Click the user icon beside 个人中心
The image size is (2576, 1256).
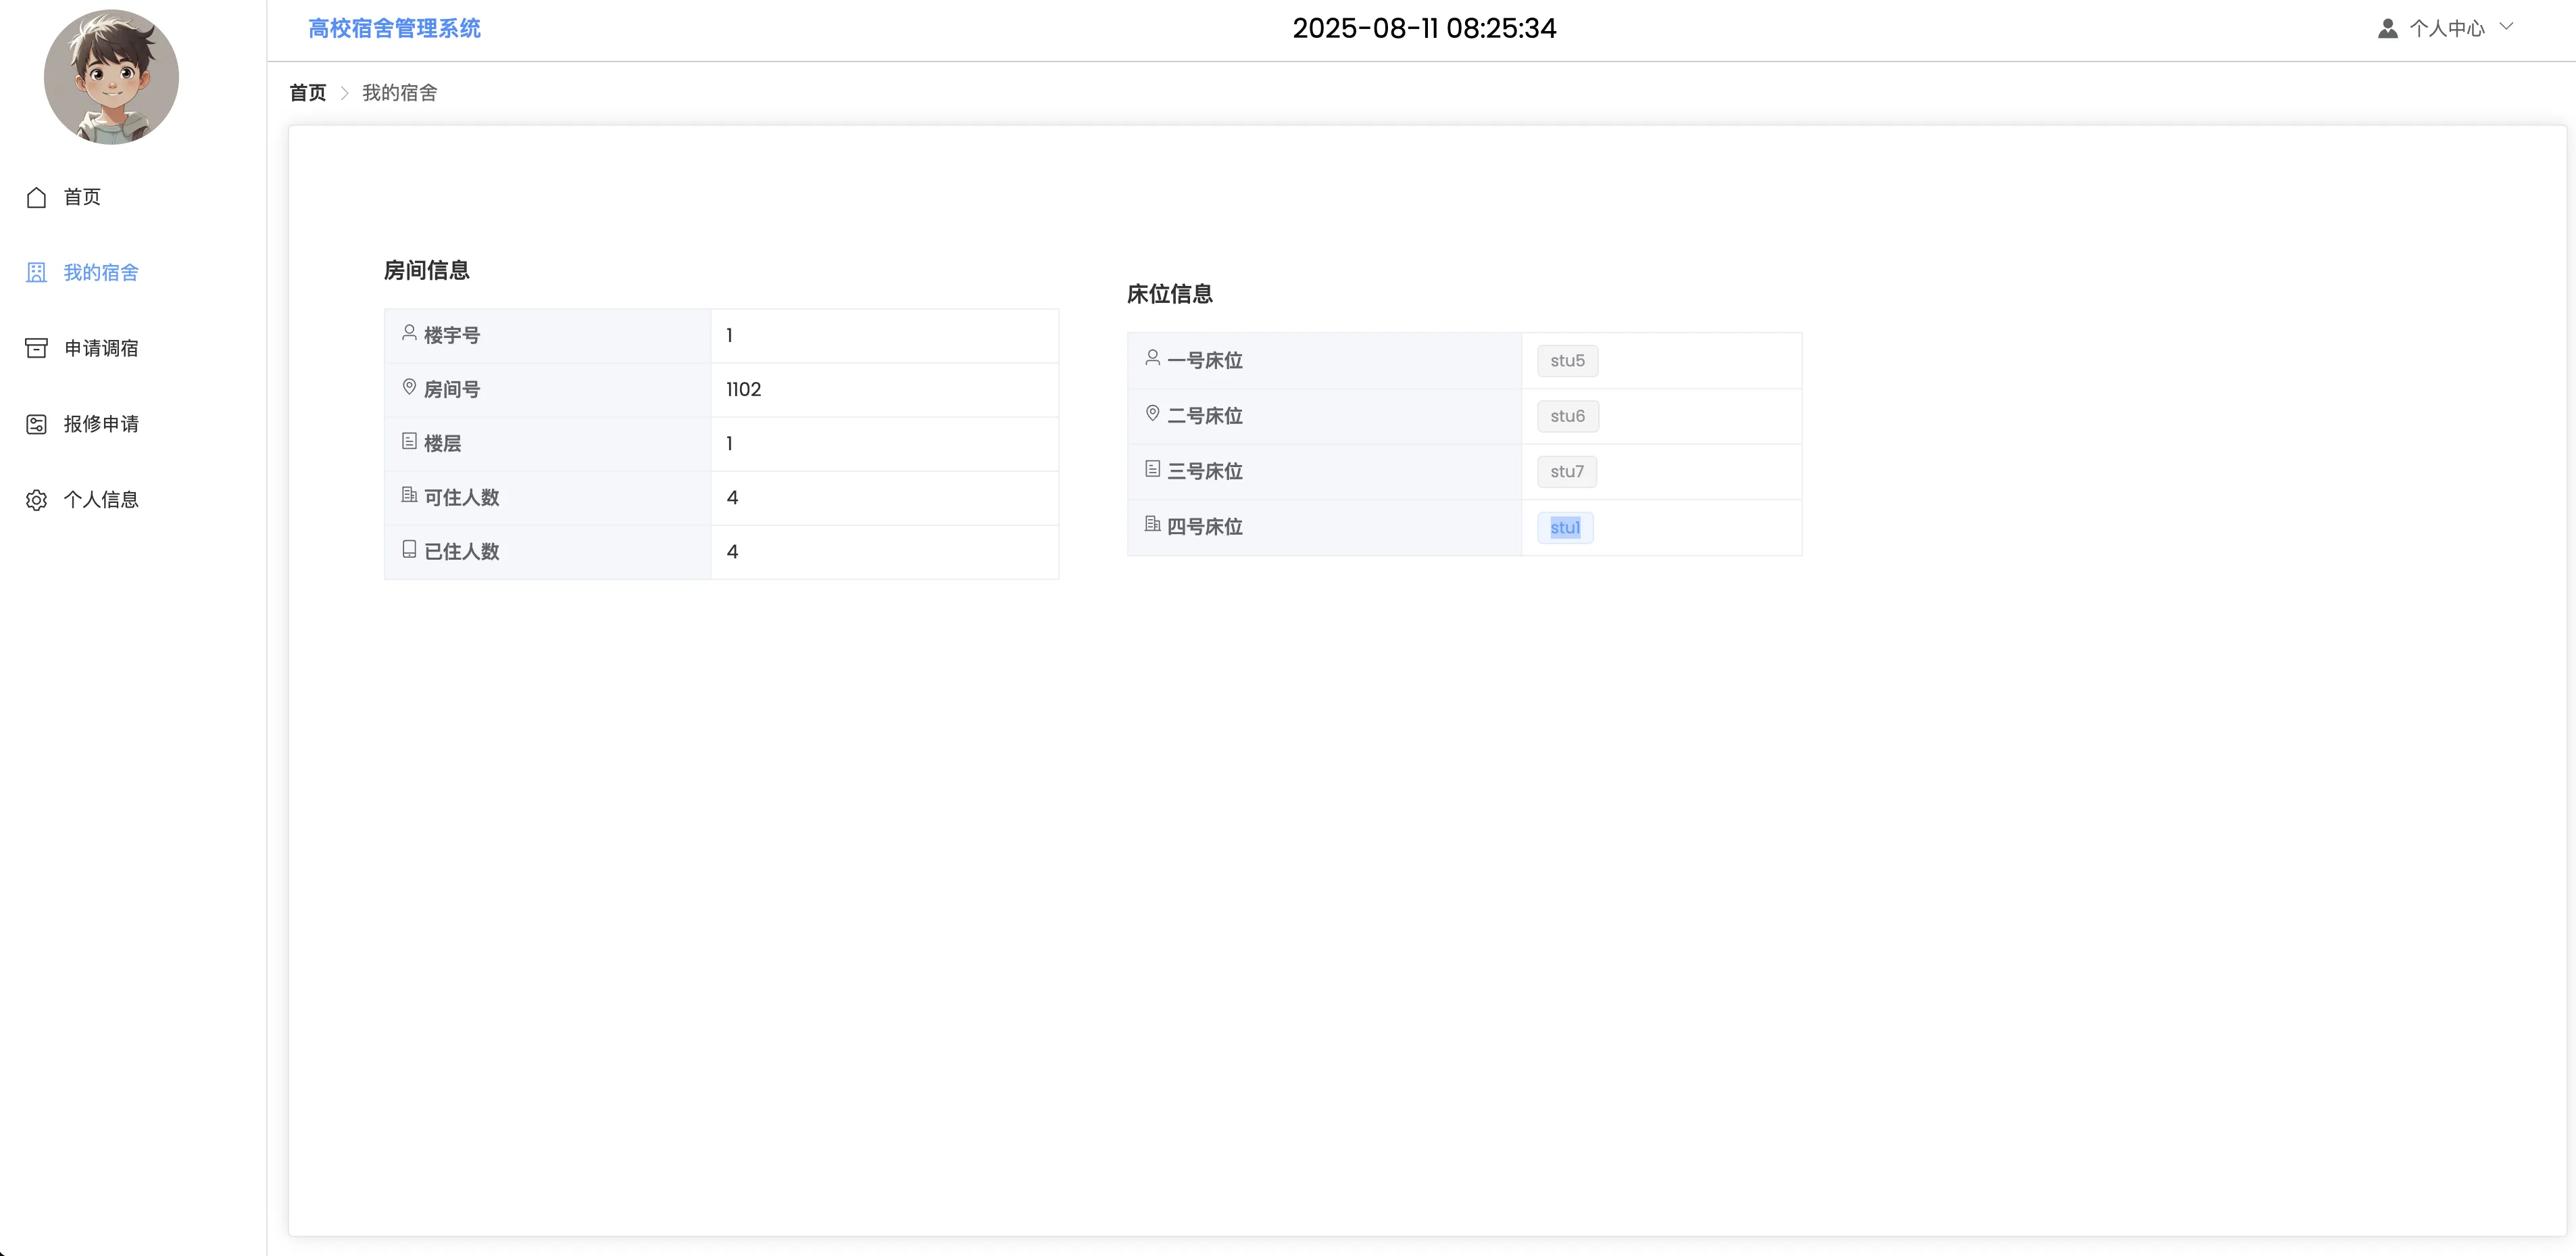click(x=2387, y=28)
